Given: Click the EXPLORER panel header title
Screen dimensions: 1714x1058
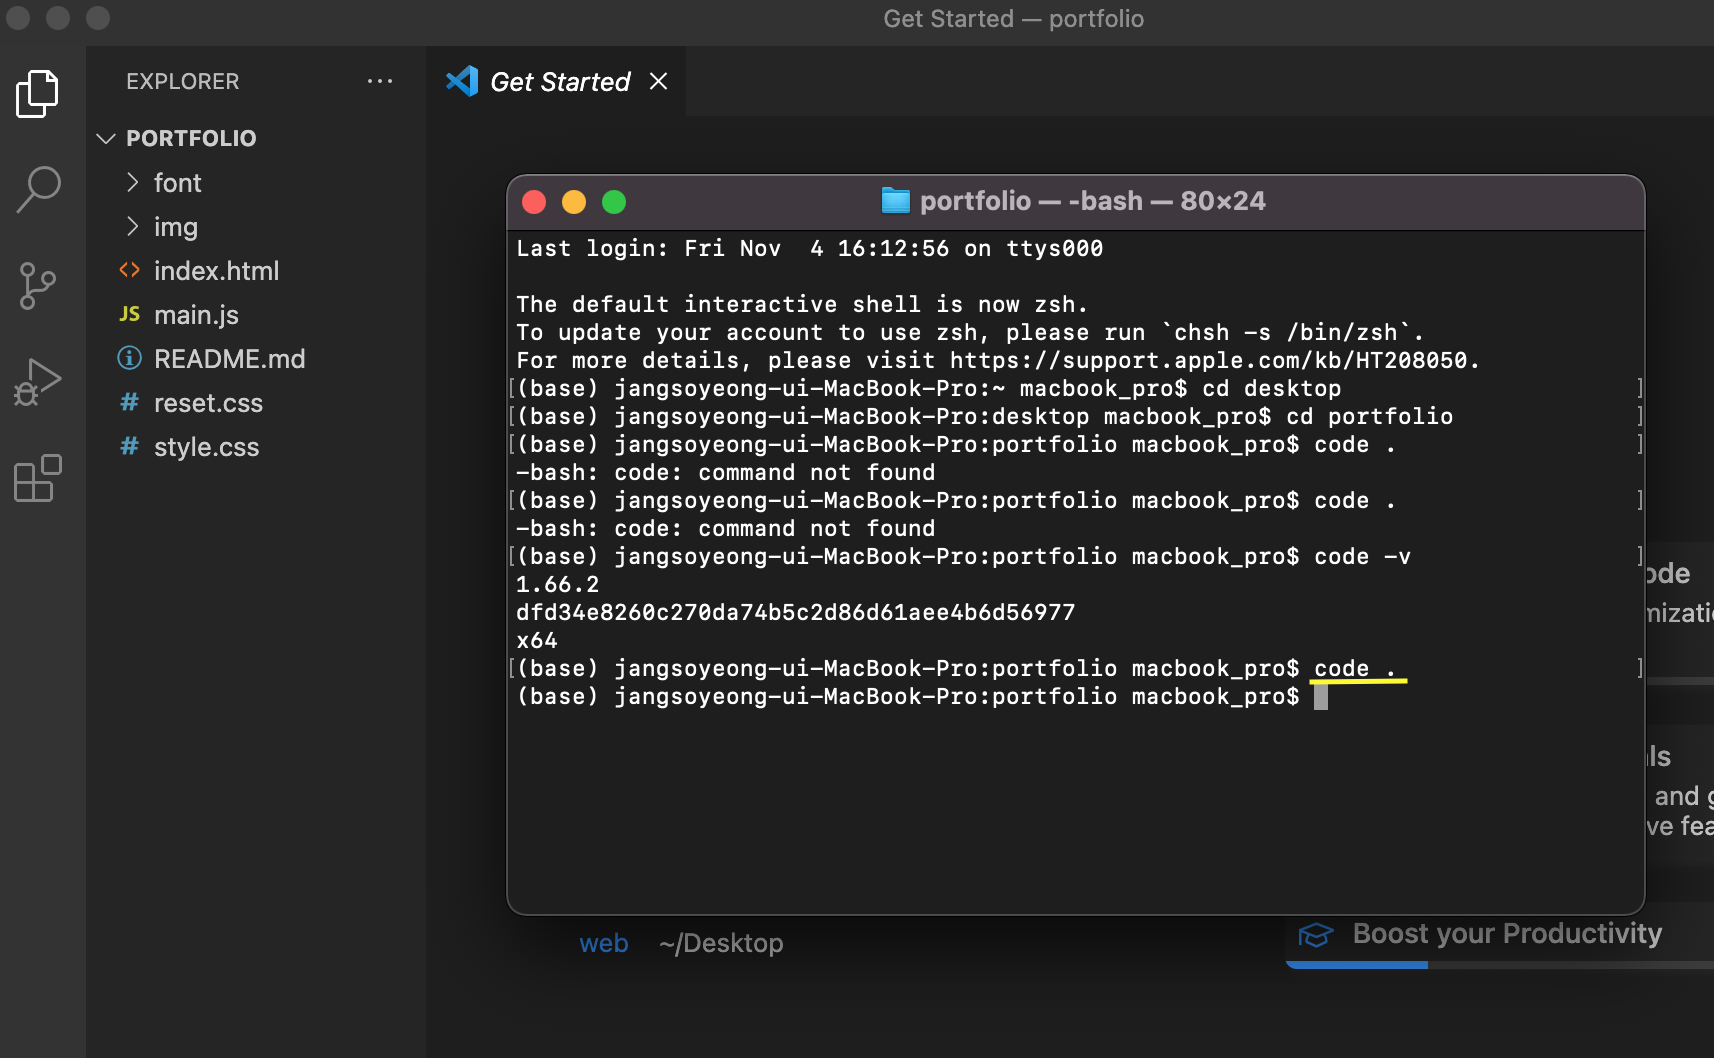Looking at the screenshot, I should point(183,81).
